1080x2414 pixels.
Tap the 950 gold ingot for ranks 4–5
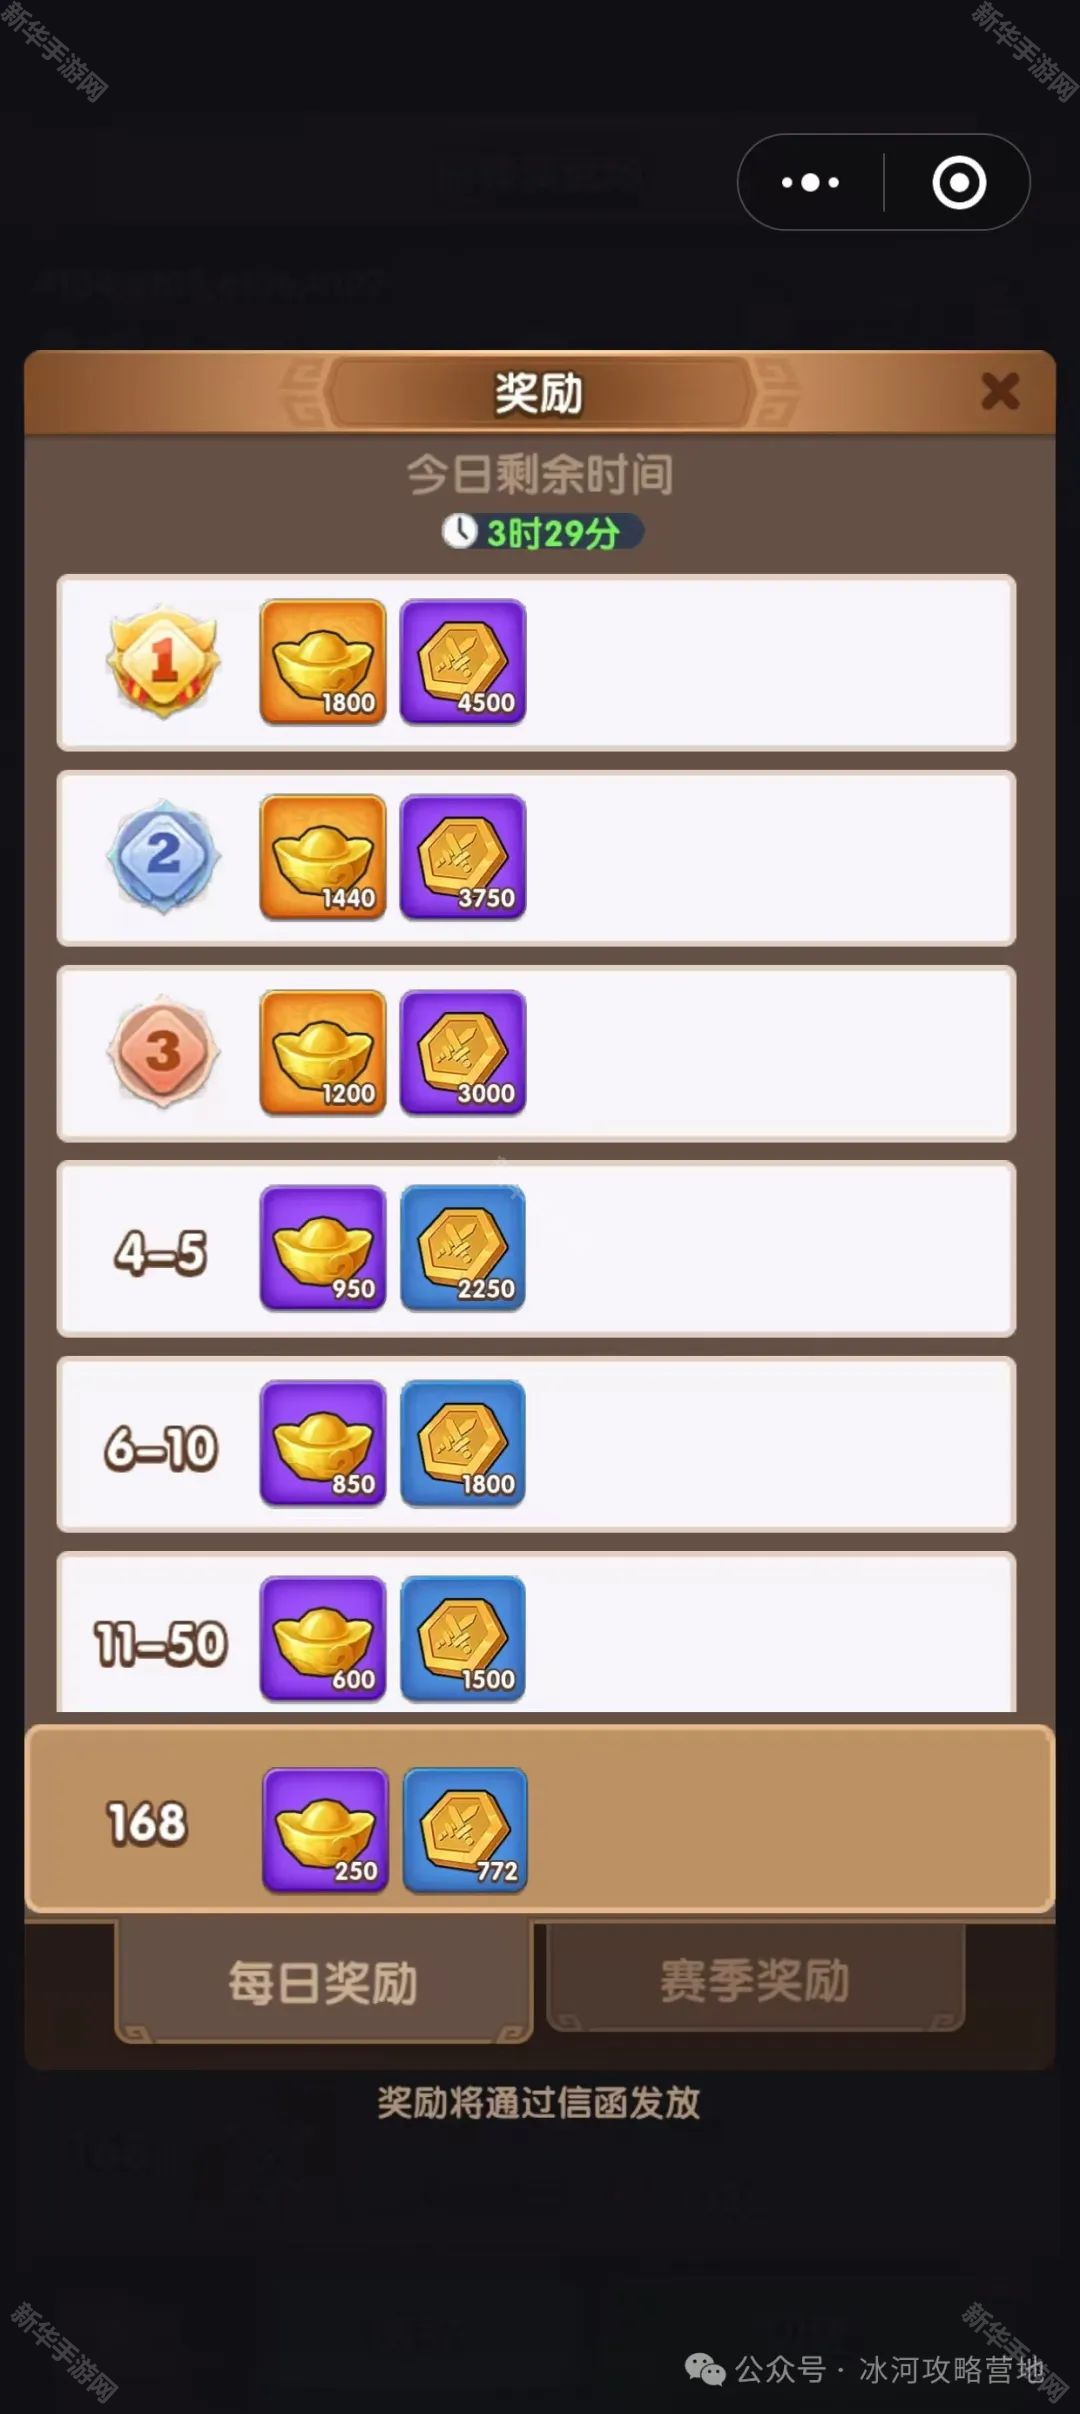[323, 1247]
